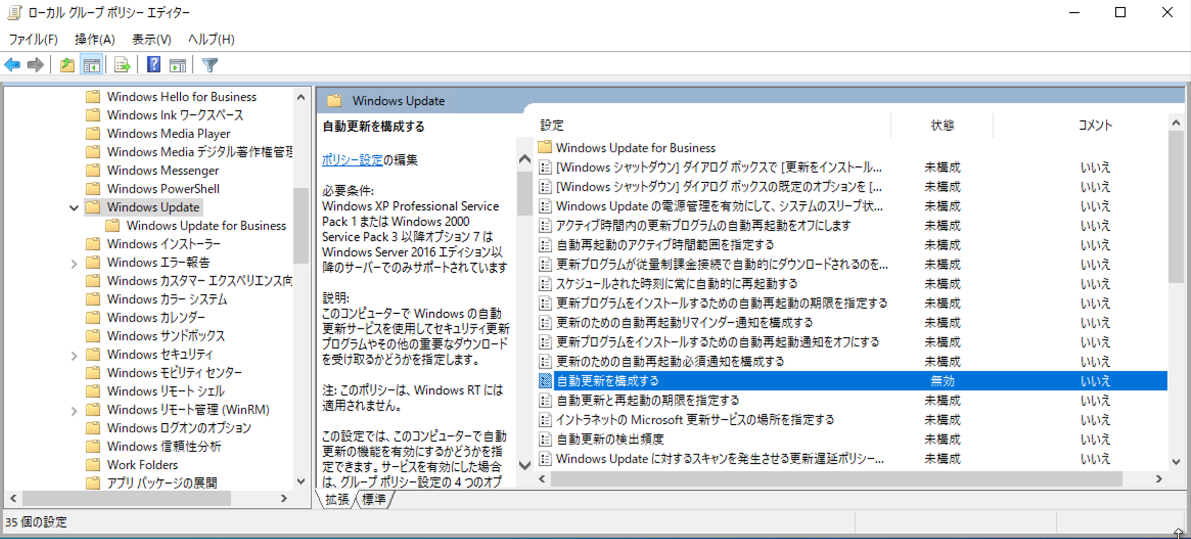This screenshot has height=539, width=1191.
Task: Click the policy icon of 自動再起動のアクティブ時間範囲を指定する
Action: tap(544, 244)
